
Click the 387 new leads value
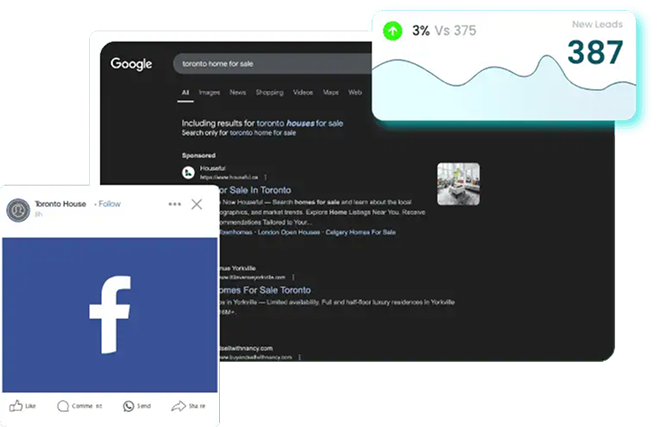click(x=595, y=52)
